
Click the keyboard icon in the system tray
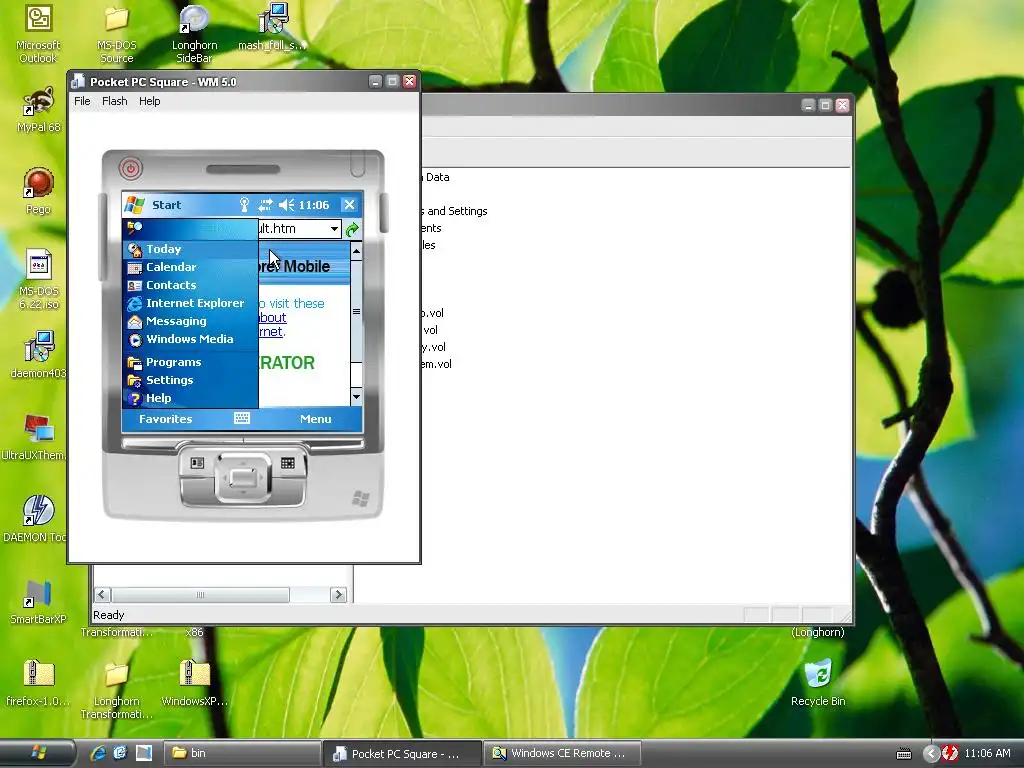[904, 754]
